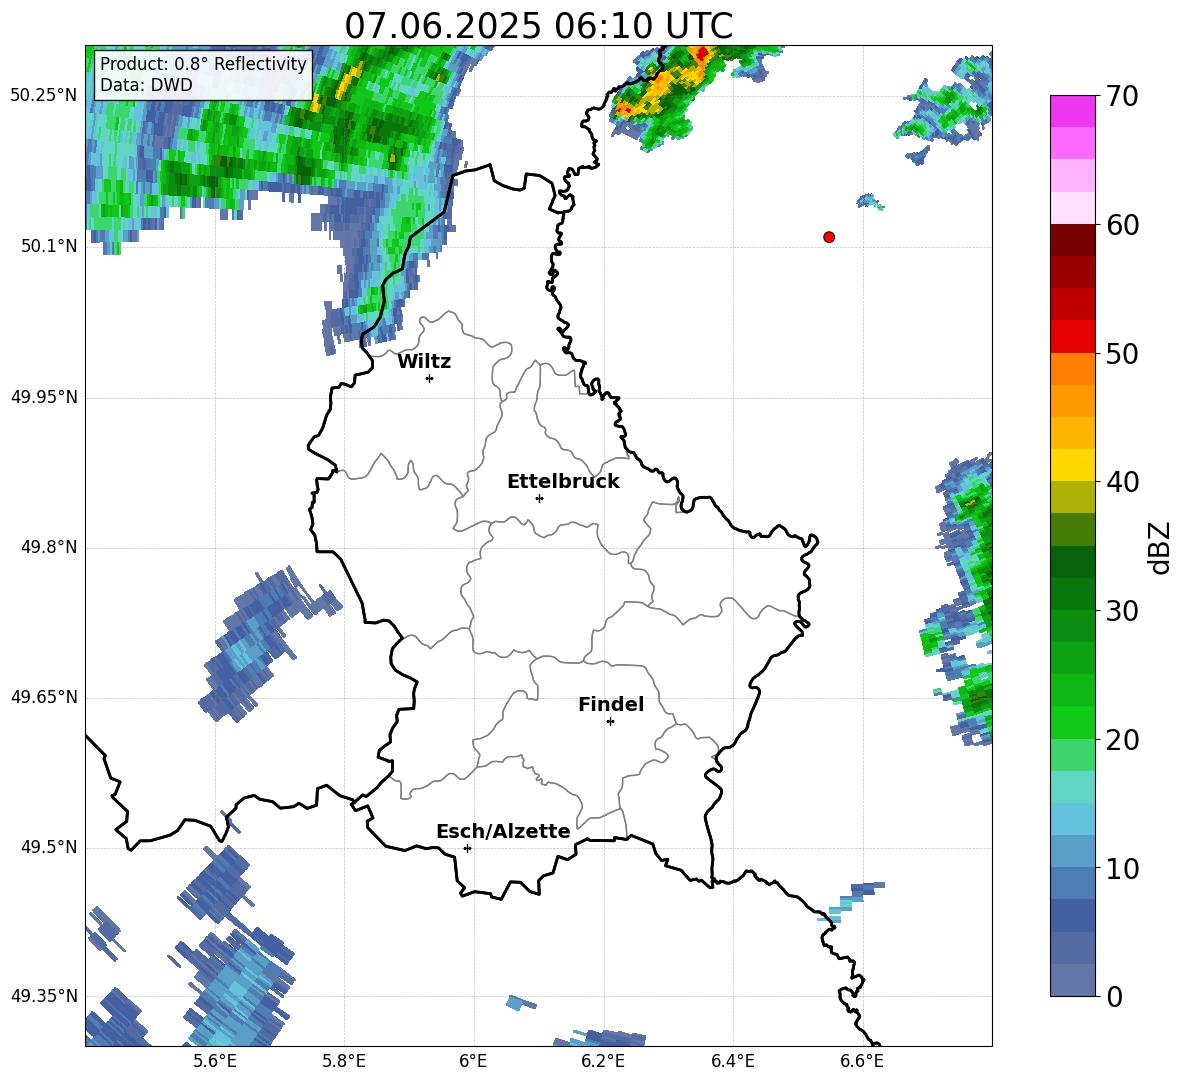
Task: Click the 10 label on the colorbar
Action: point(1122,868)
